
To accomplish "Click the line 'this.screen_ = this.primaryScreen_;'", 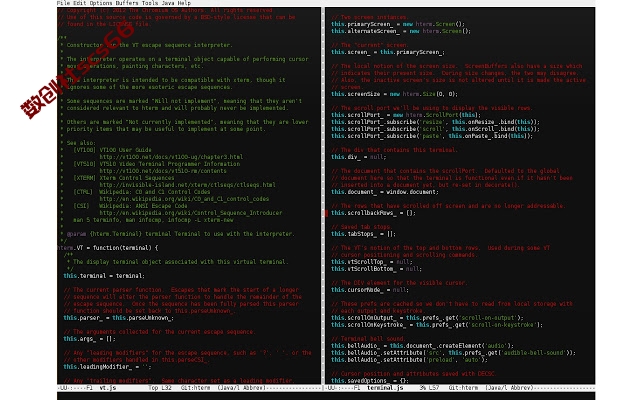I will (388, 52).
